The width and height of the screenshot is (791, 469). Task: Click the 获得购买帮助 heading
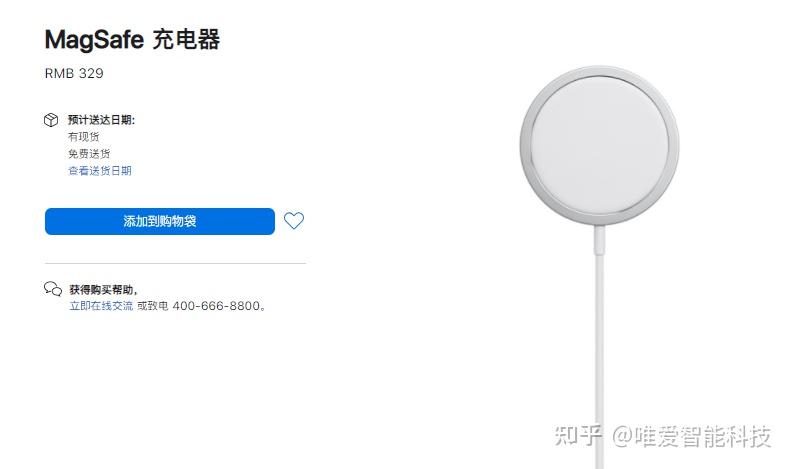click(103, 289)
